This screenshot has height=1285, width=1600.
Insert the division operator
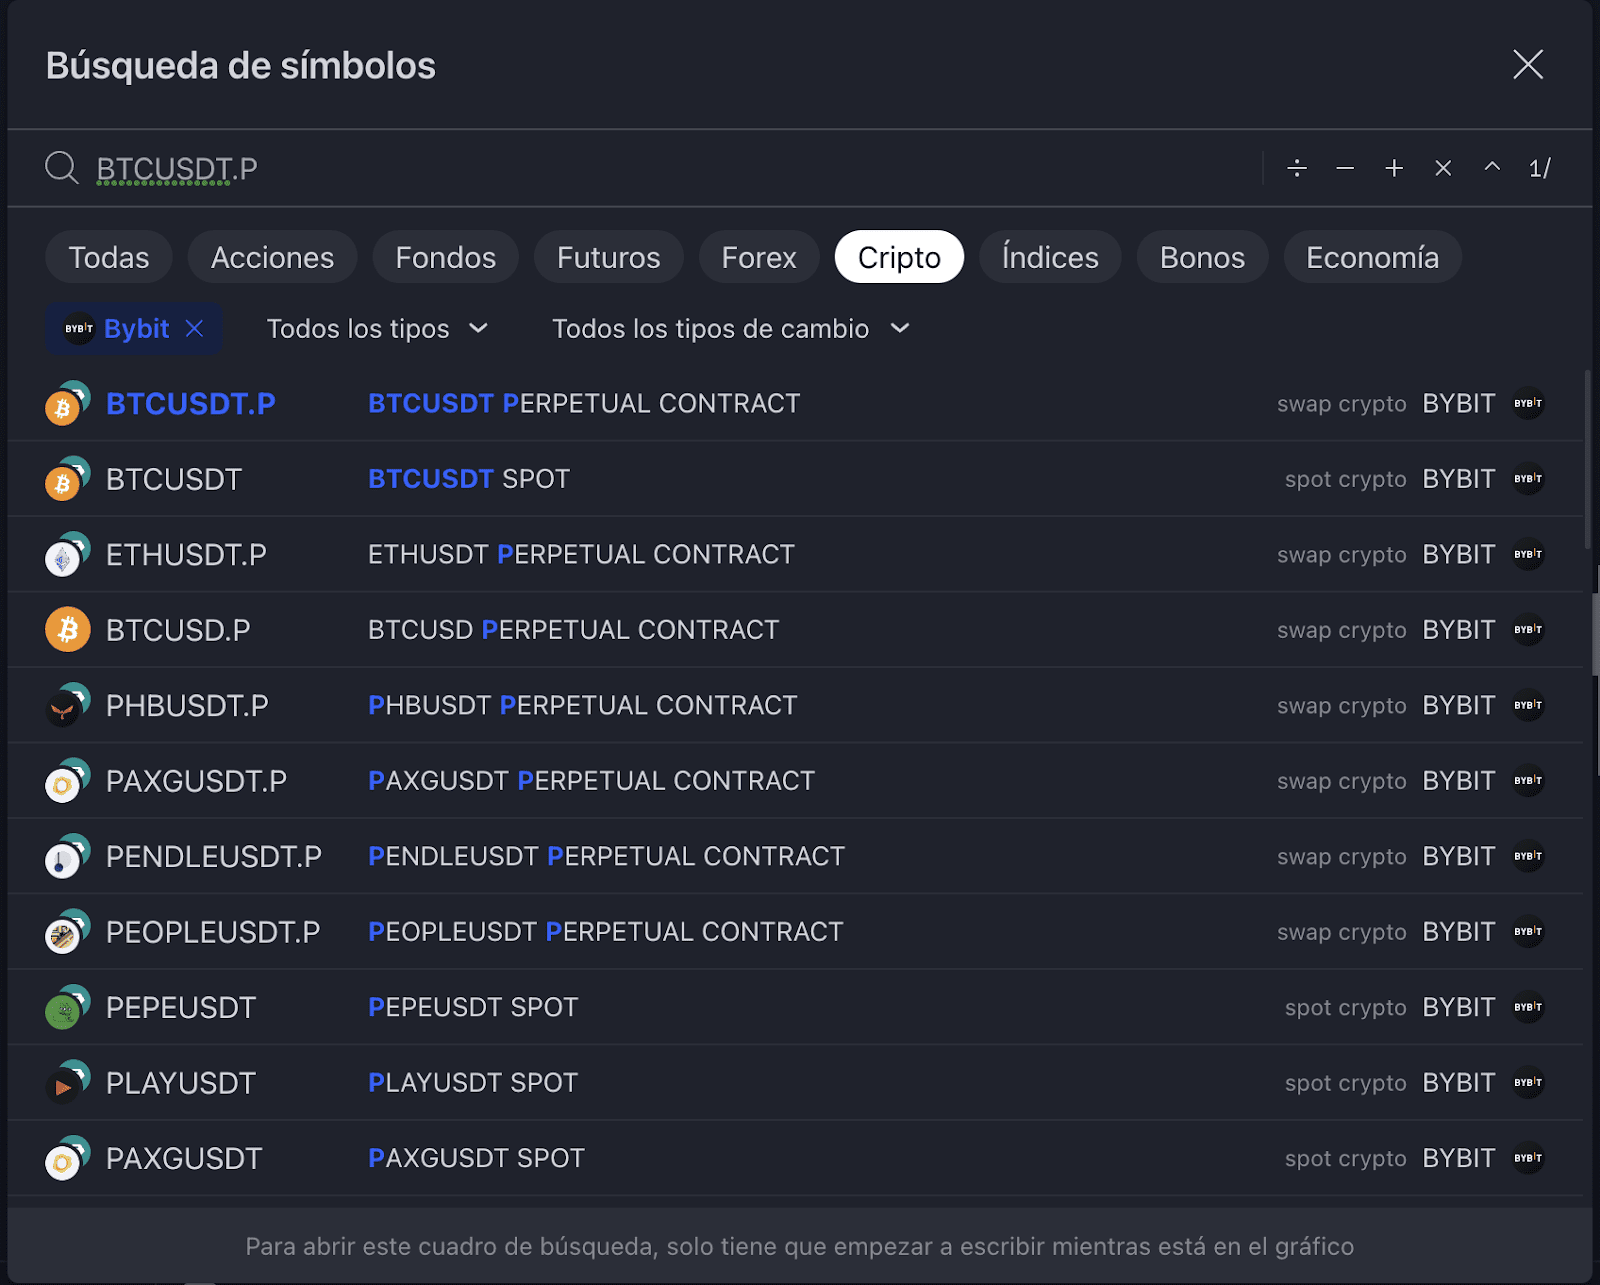1297,168
